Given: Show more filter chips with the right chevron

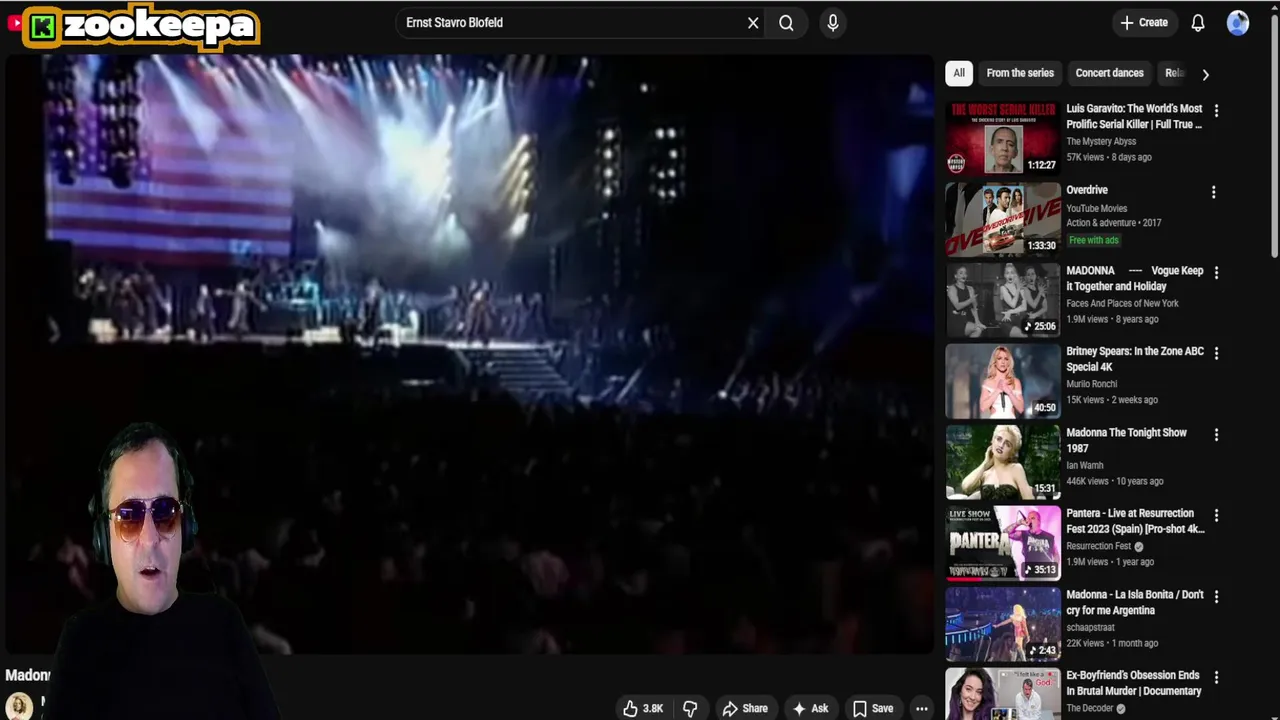Looking at the screenshot, I should point(1205,74).
